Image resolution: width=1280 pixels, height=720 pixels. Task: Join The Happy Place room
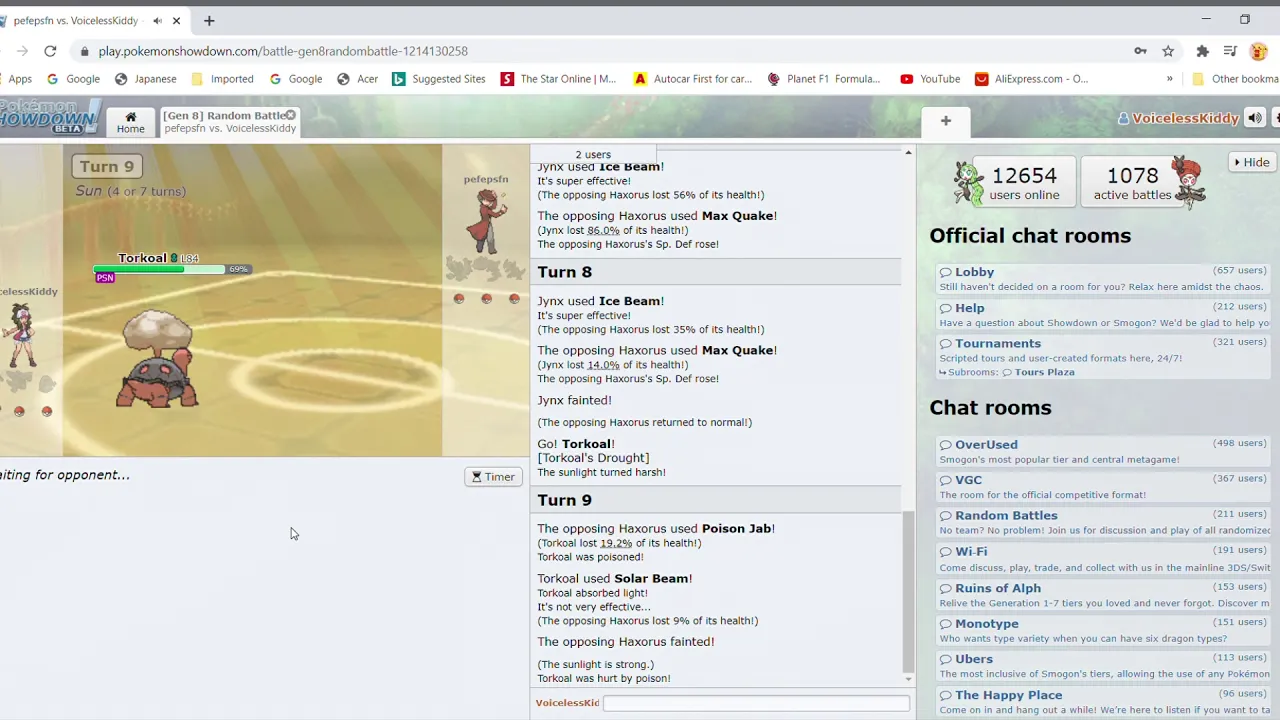coord(1104,702)
